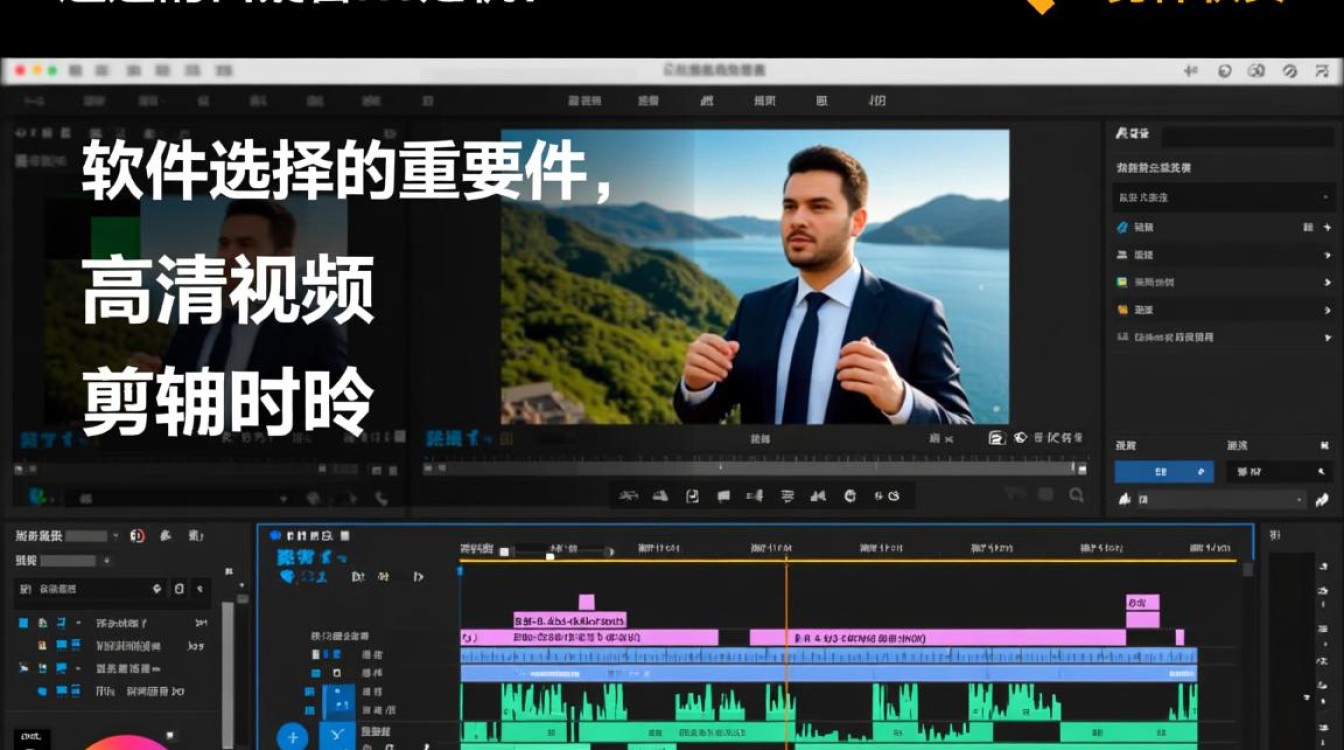Click the red circled icon in left panel header

pos(137,536)
